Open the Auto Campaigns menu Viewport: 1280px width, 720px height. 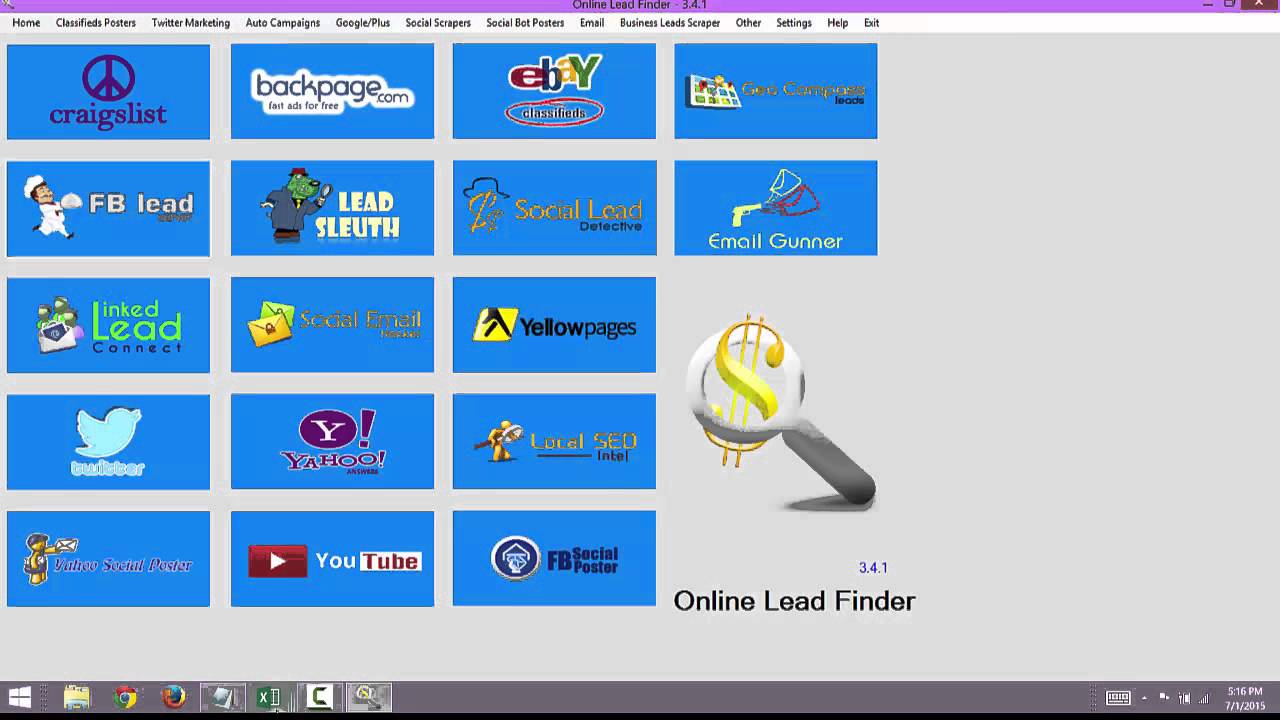283,23
